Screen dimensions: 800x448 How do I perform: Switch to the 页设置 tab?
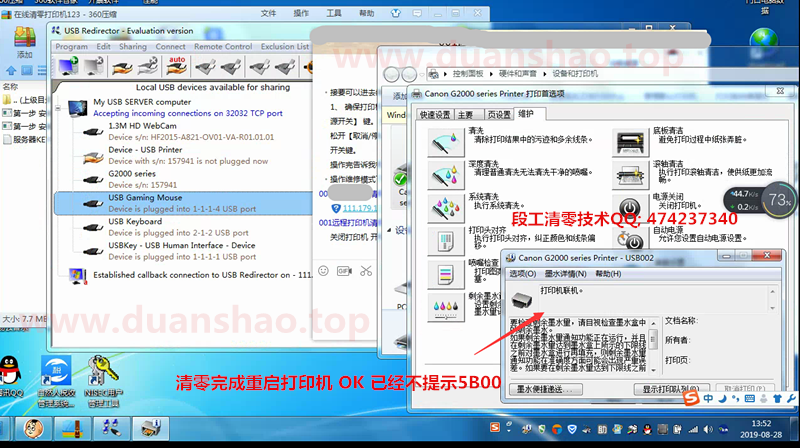pos(498,115)
